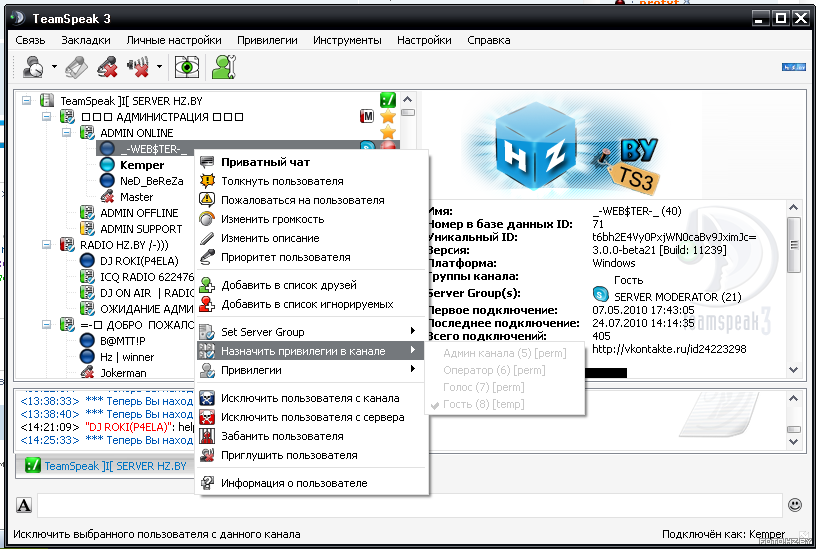The height and width of the screenshot is (549, 816).
Task: Select user Hz | winner in the tree
Action: 127,358
